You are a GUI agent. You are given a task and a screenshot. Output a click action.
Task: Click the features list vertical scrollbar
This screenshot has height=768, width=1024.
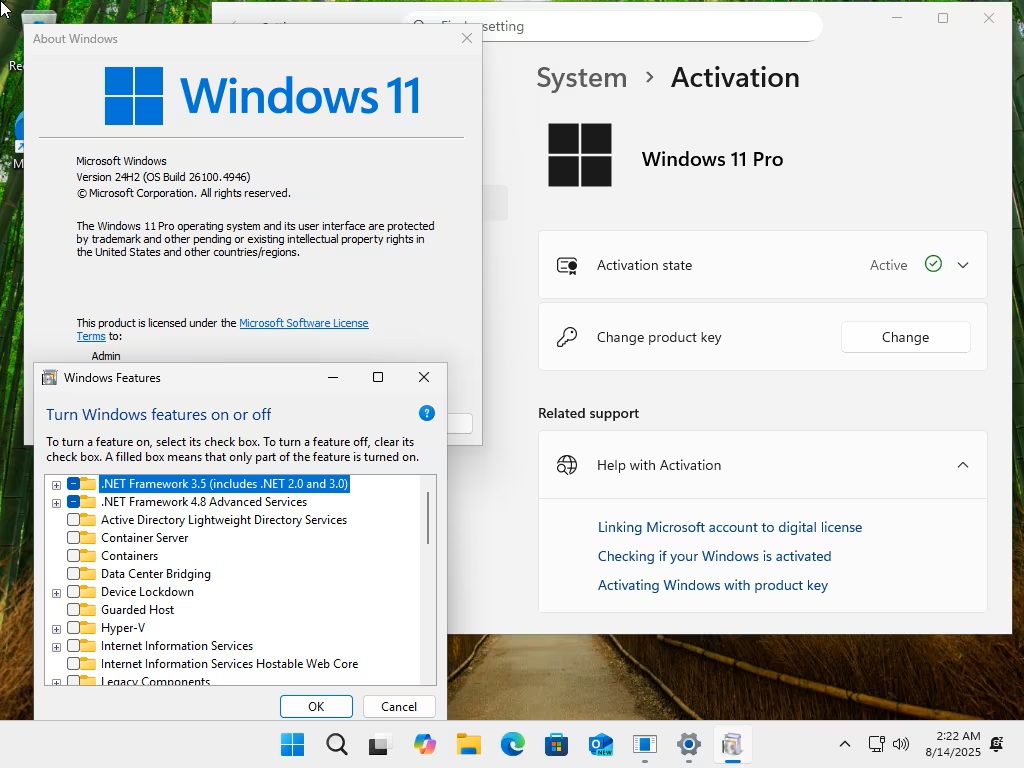coord(428,517)
